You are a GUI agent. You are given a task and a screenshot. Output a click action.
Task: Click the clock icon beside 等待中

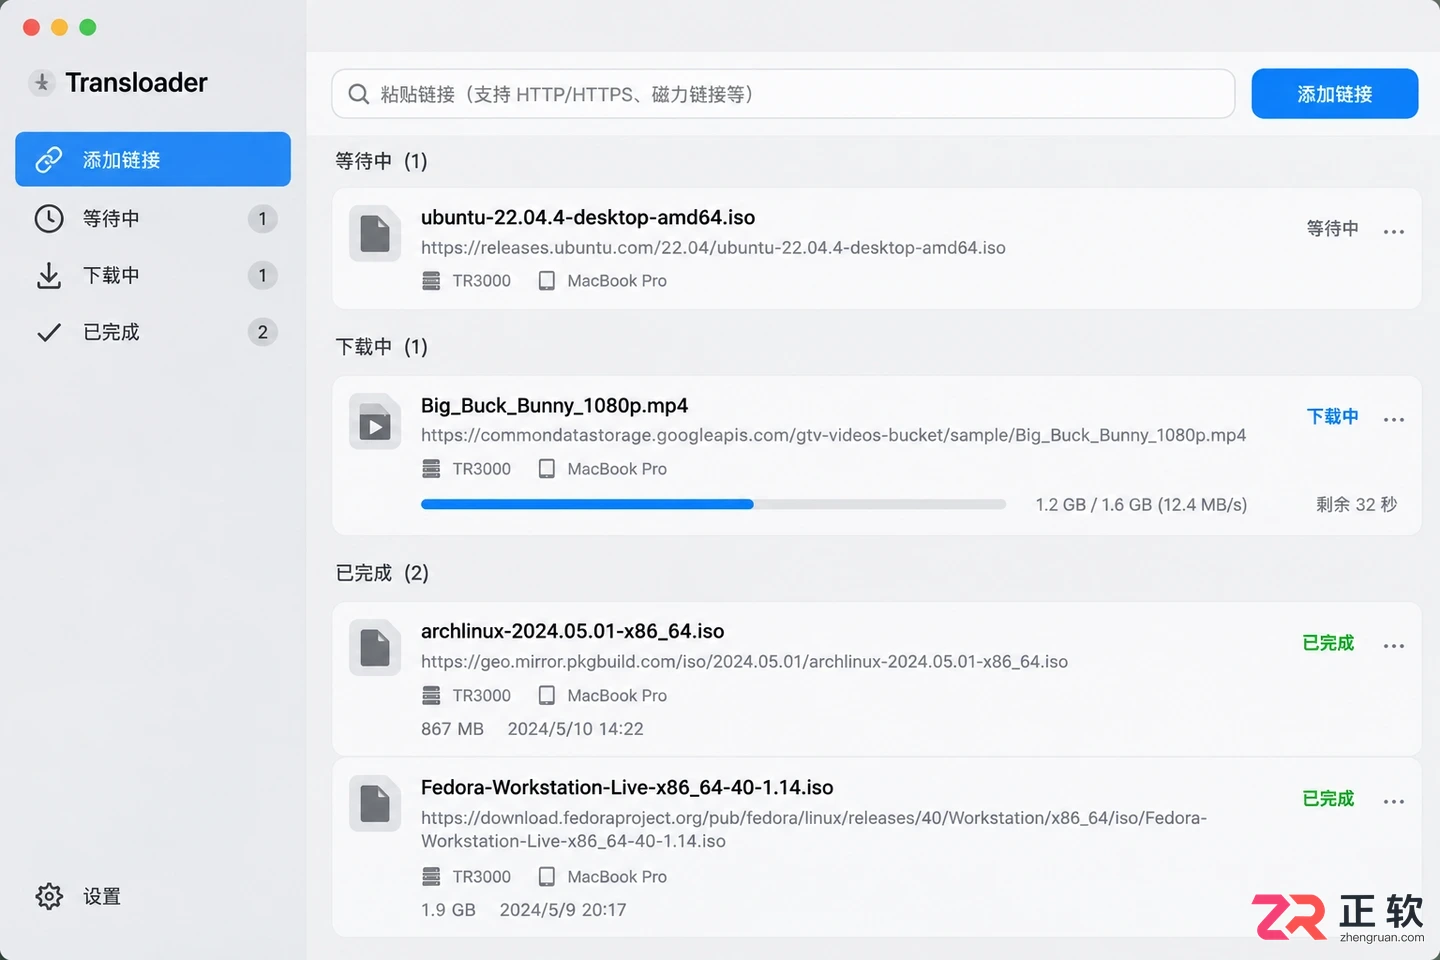click(x=49, y=218)
